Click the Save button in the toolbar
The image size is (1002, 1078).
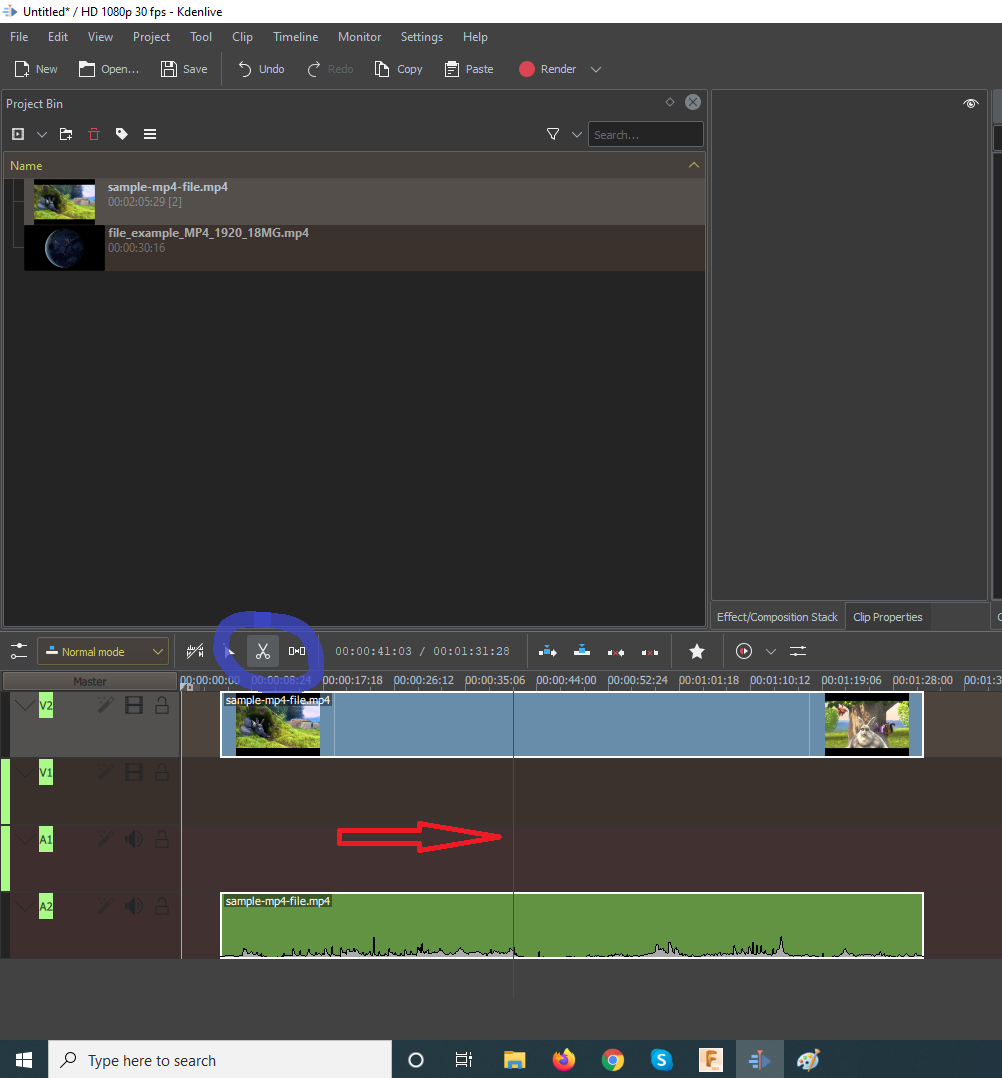[184, 69]
